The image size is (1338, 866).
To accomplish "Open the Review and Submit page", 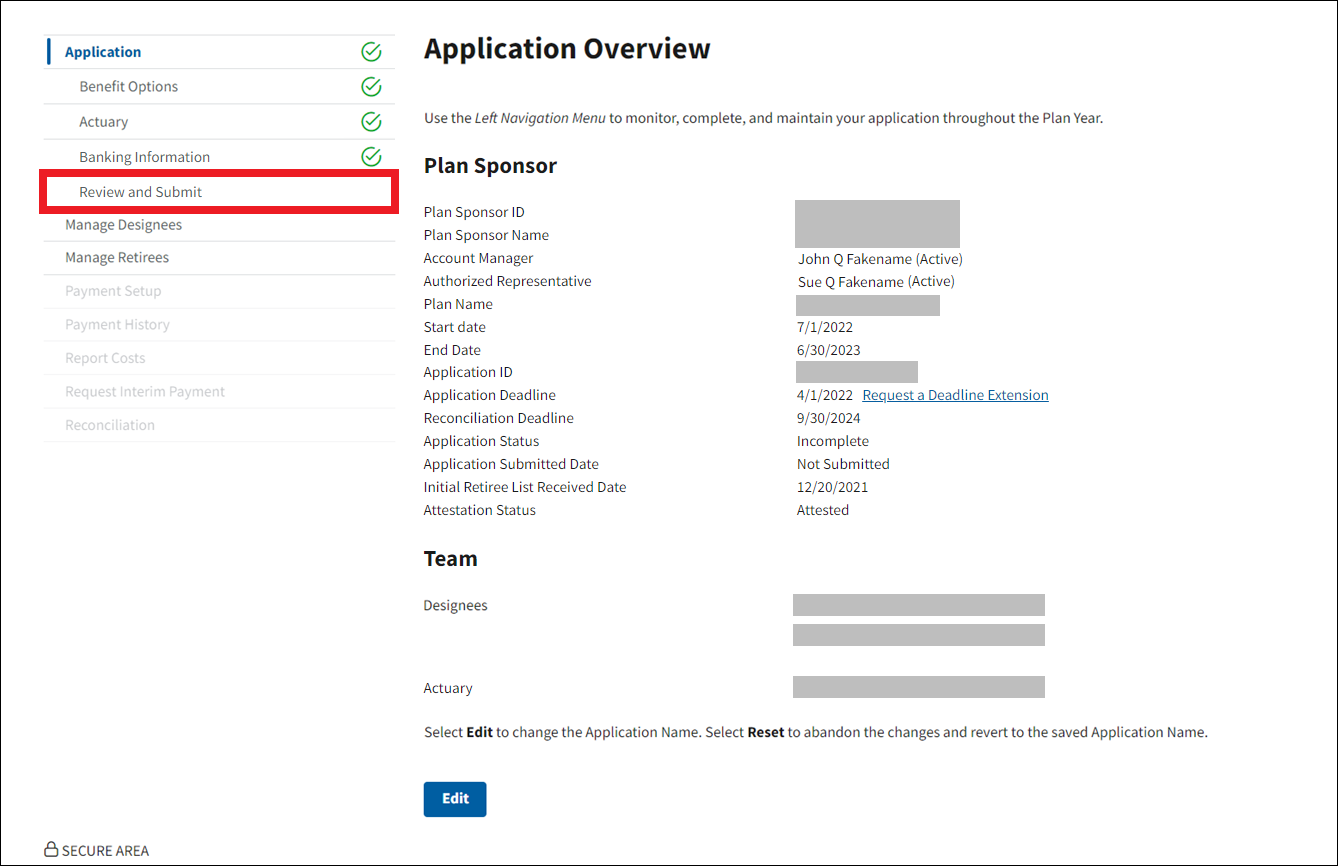I will click(141, 192).
